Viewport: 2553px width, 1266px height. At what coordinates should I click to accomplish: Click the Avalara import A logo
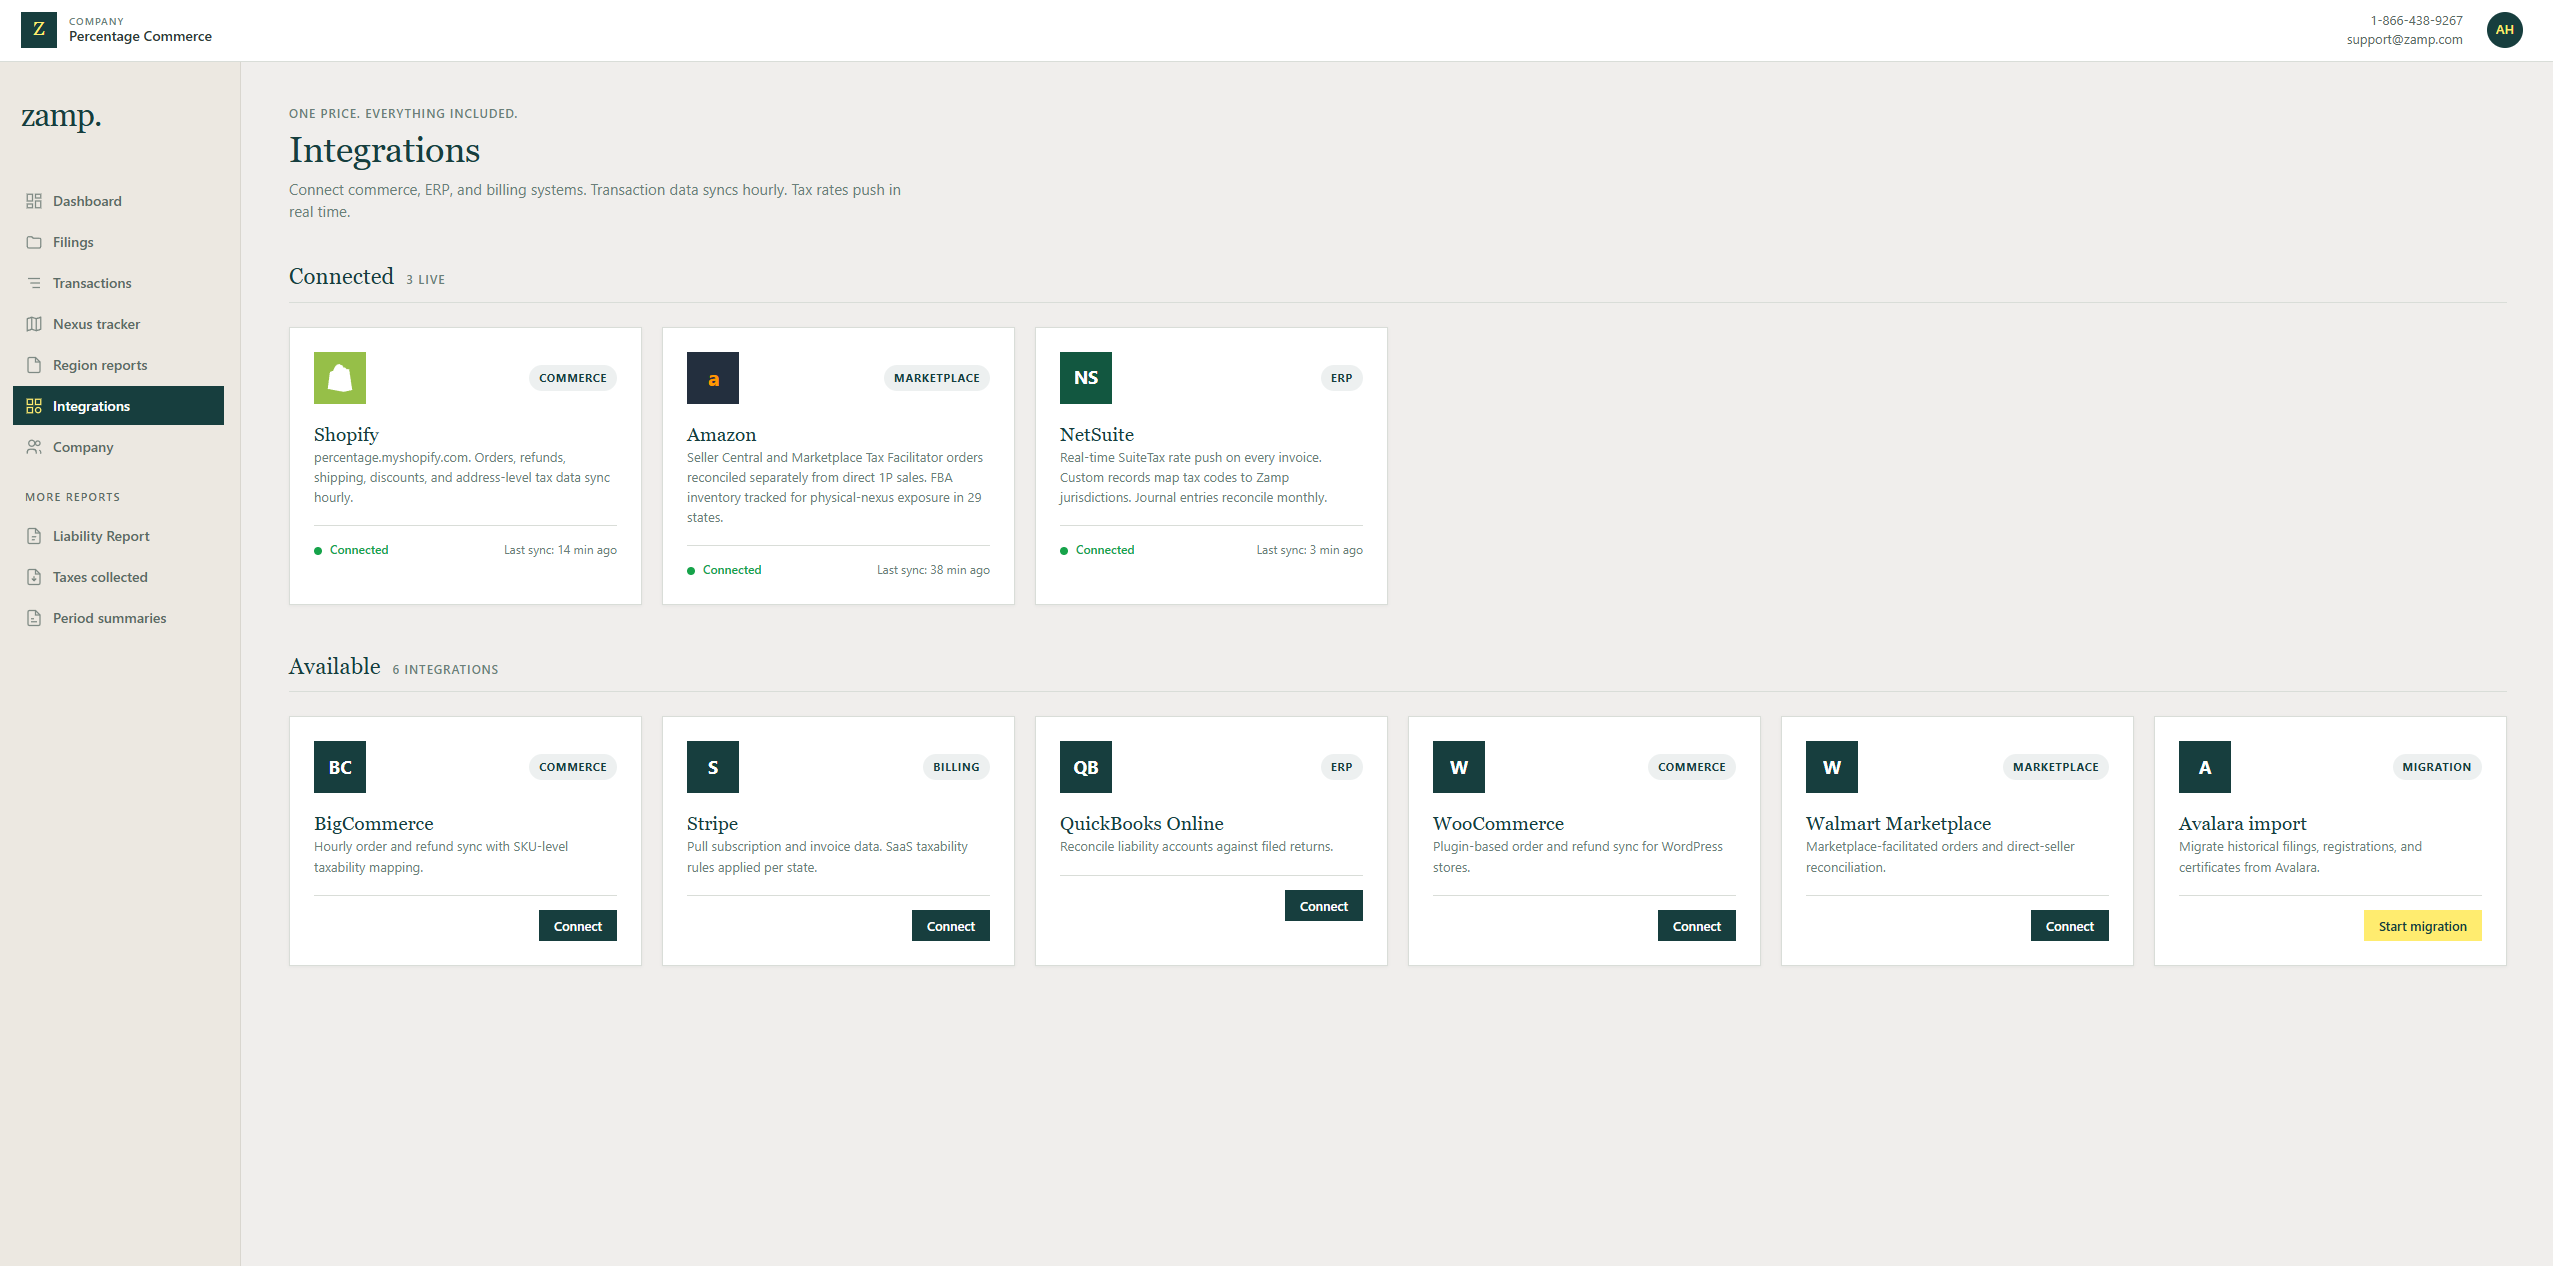coord(2205,767)
